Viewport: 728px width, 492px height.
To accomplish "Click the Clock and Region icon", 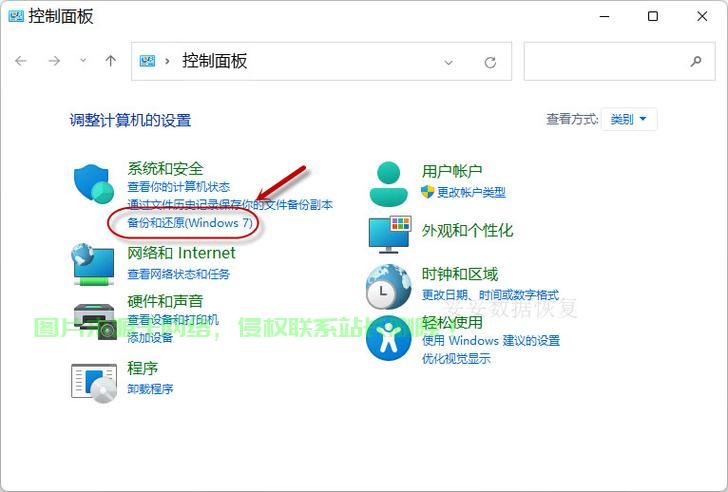I will click(x=389, y=285).
